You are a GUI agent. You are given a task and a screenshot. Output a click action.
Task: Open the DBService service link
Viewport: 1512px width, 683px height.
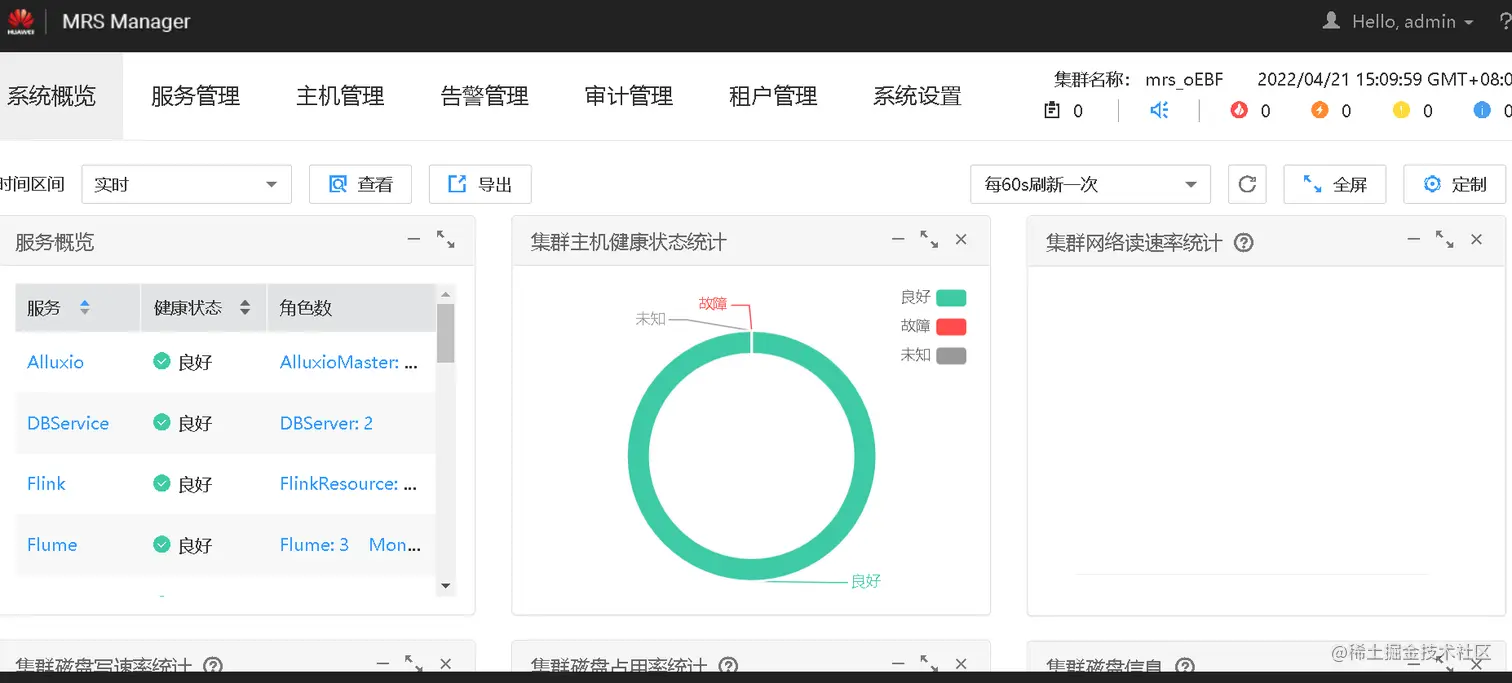[68, 423]
